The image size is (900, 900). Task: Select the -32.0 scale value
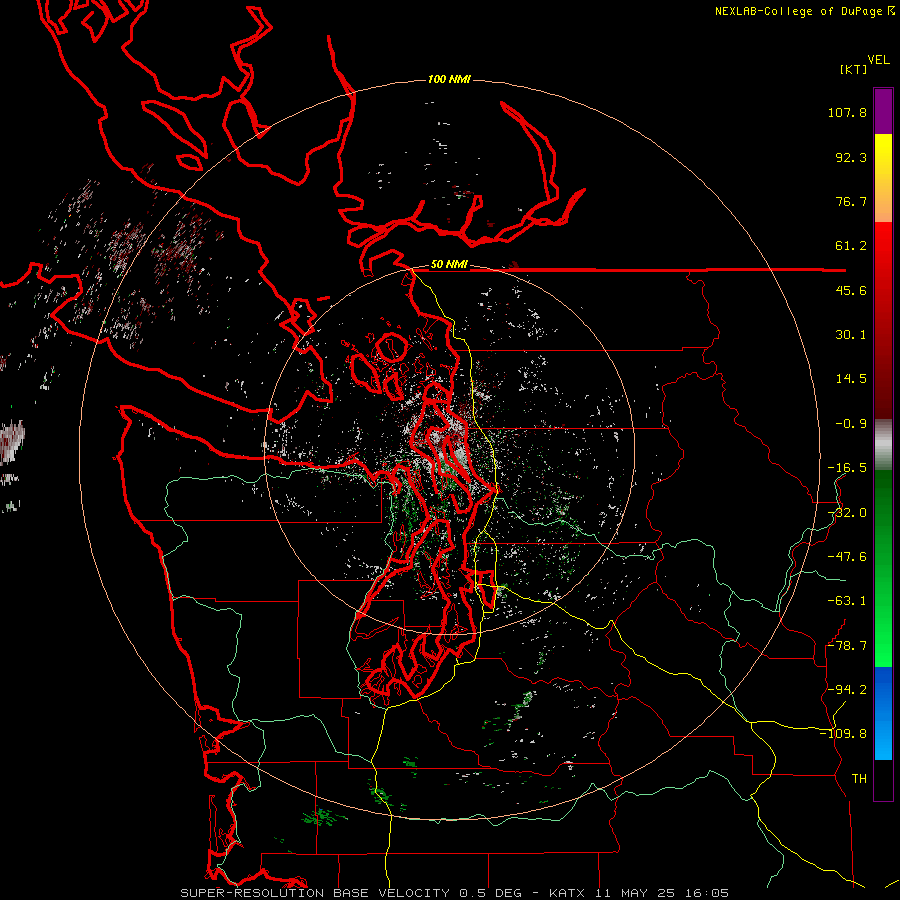(847, 513)
